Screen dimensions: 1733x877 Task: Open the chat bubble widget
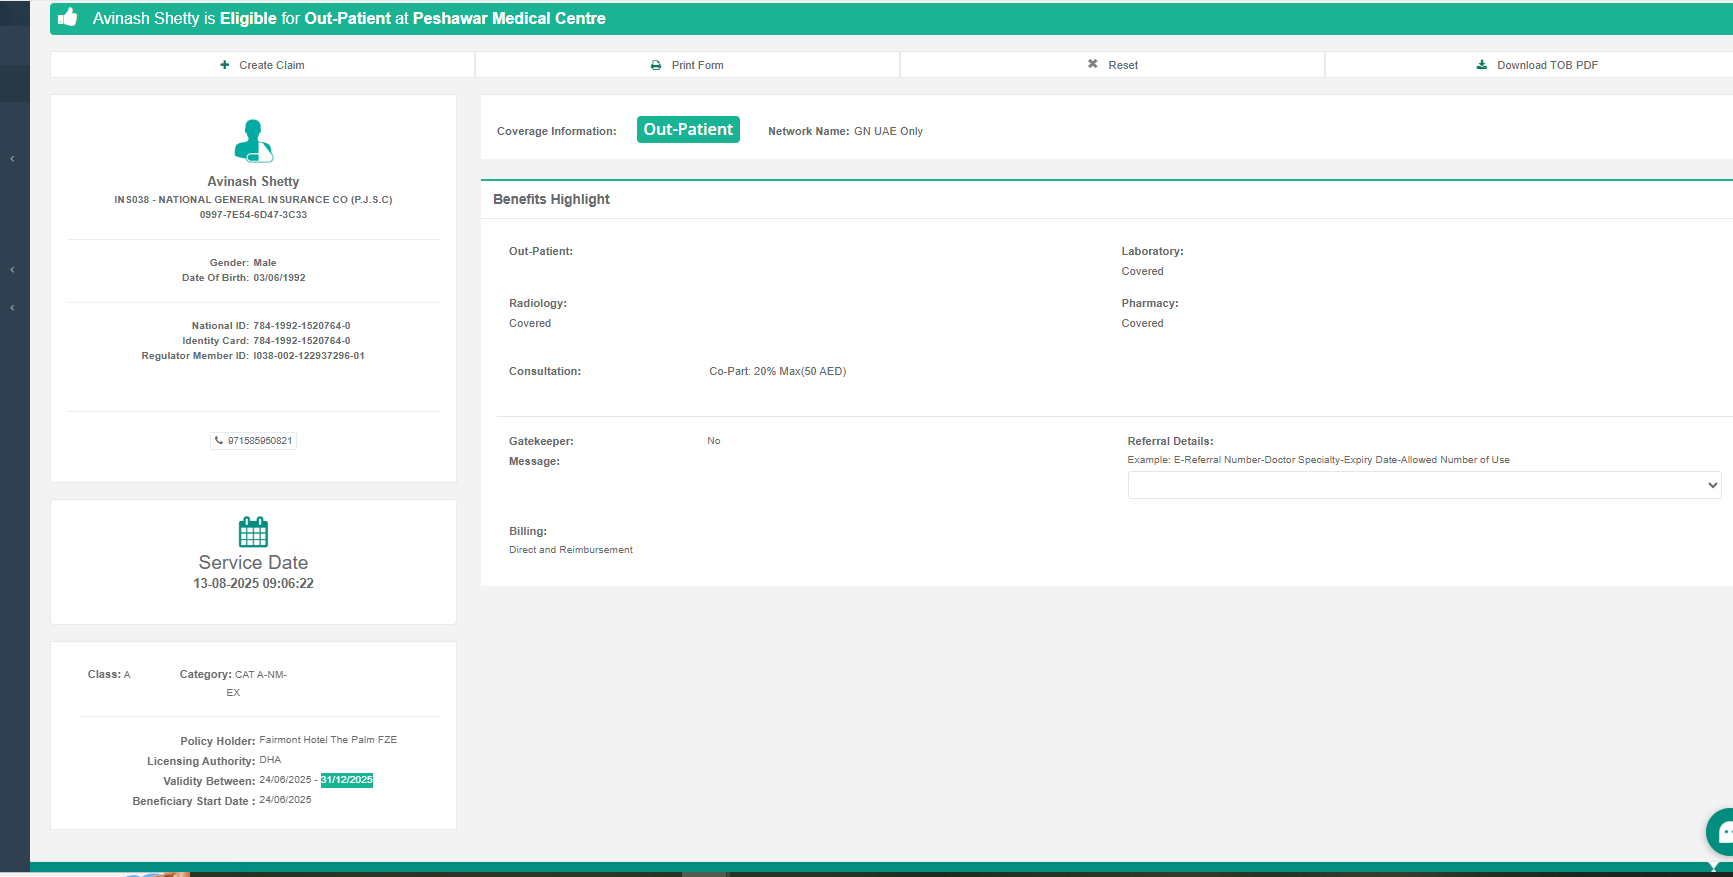point(1722,832)
